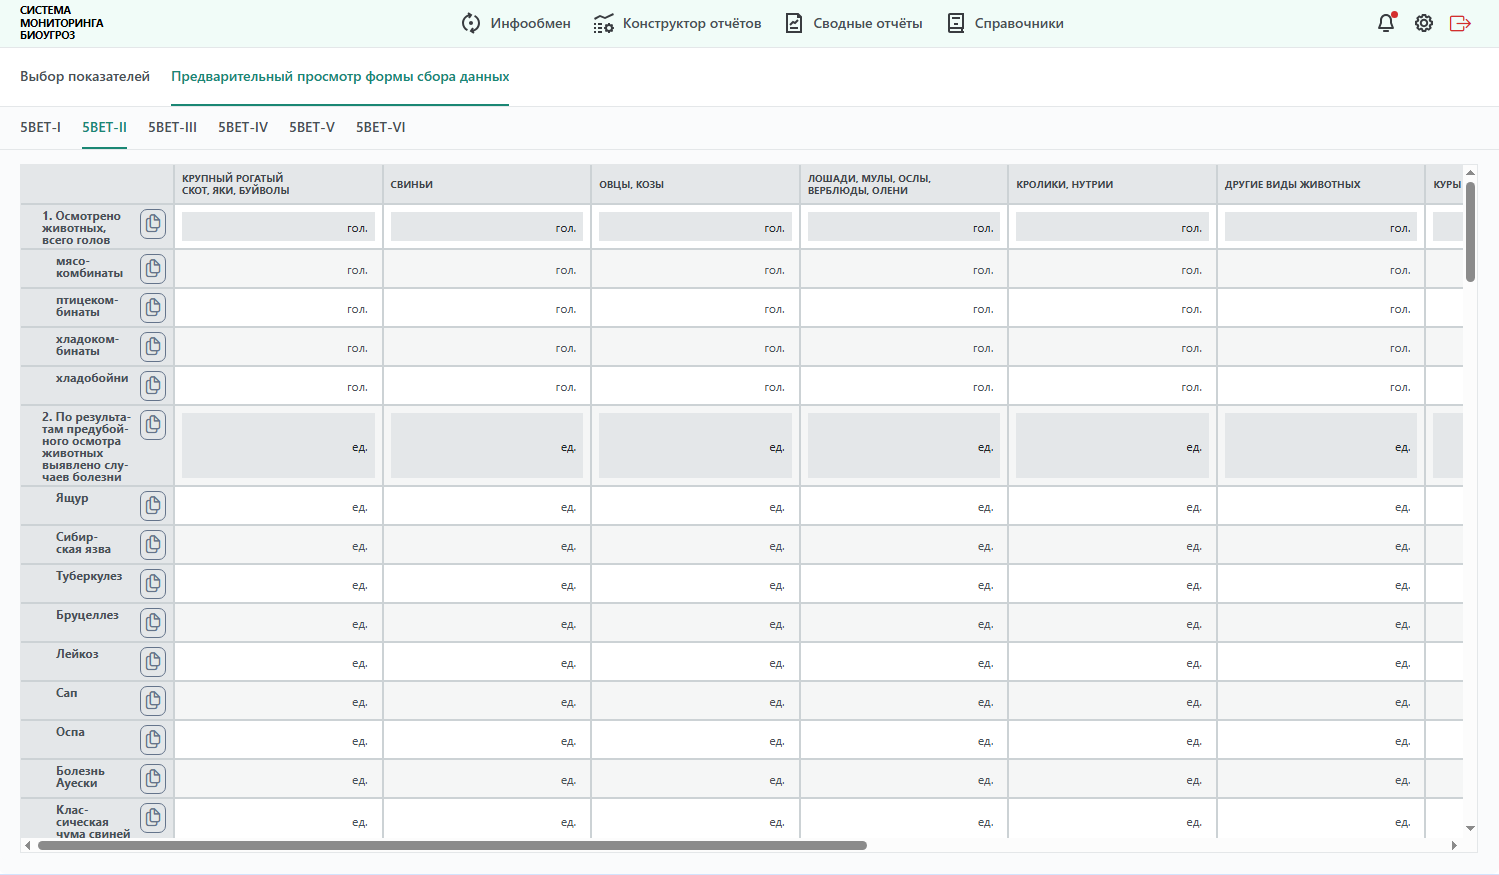Viewport: 1499px width, 875px height.
Task: Click the red logout icon
Action: click(x=1460, y=23)
